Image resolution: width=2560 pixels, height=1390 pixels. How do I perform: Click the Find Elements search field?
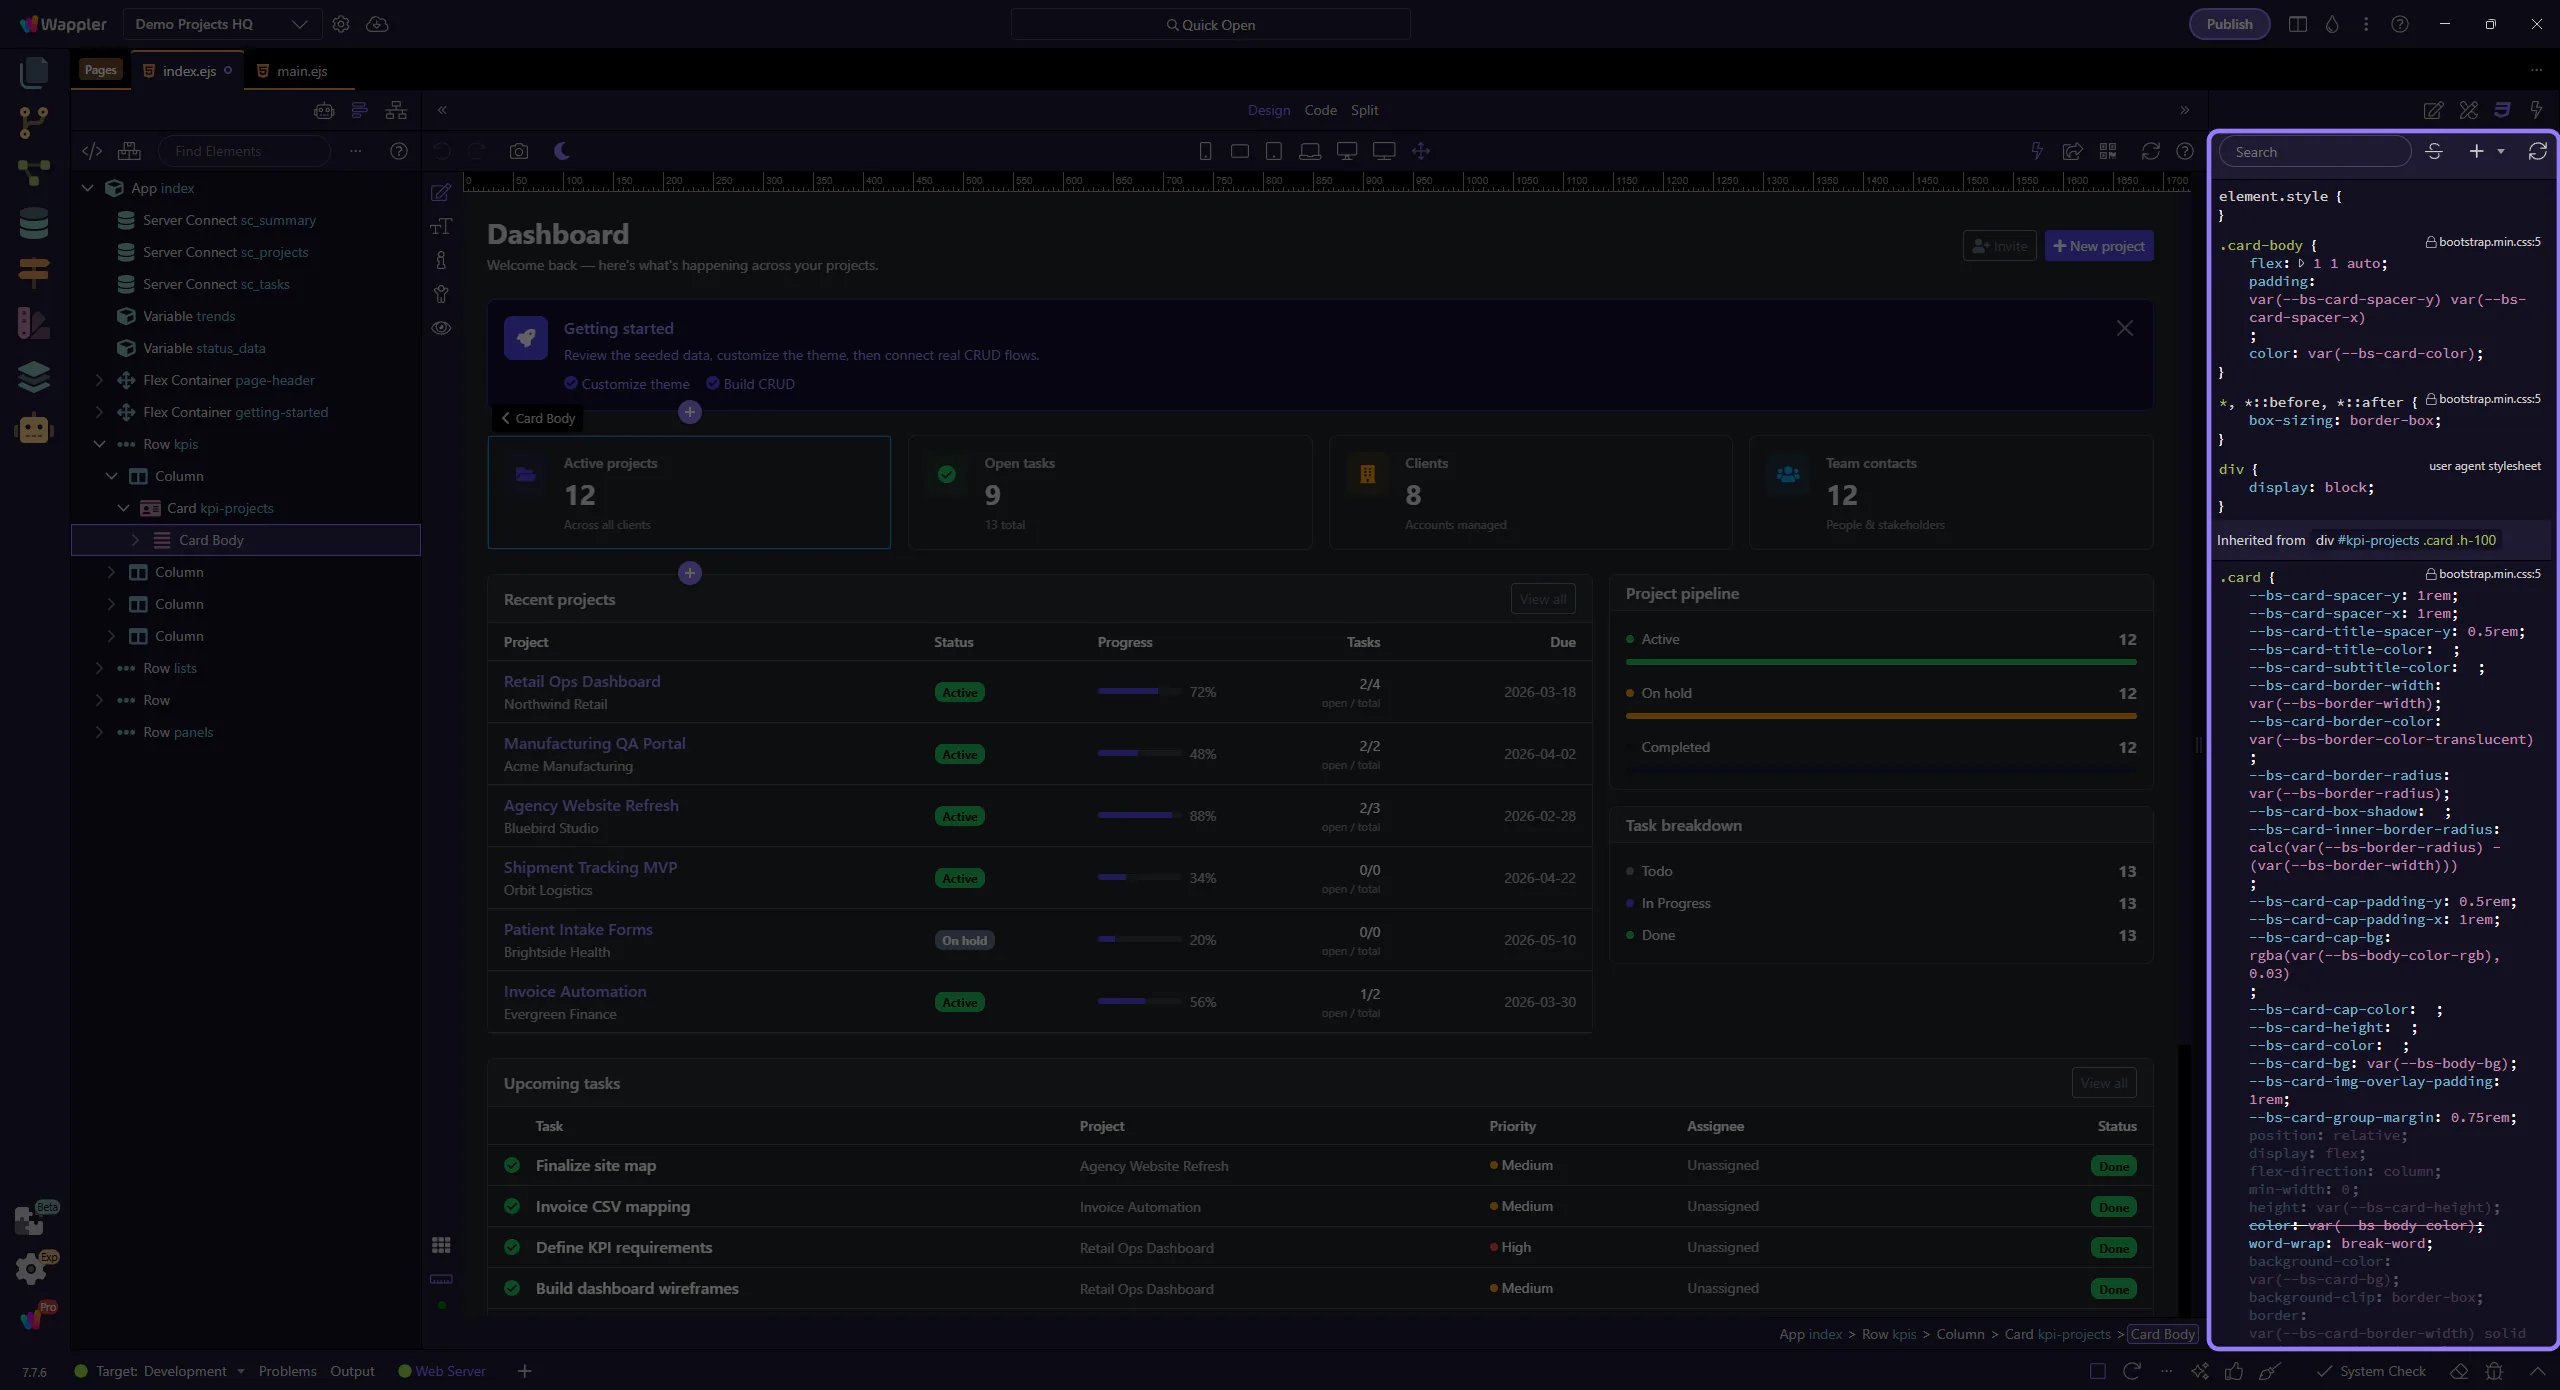244,151
